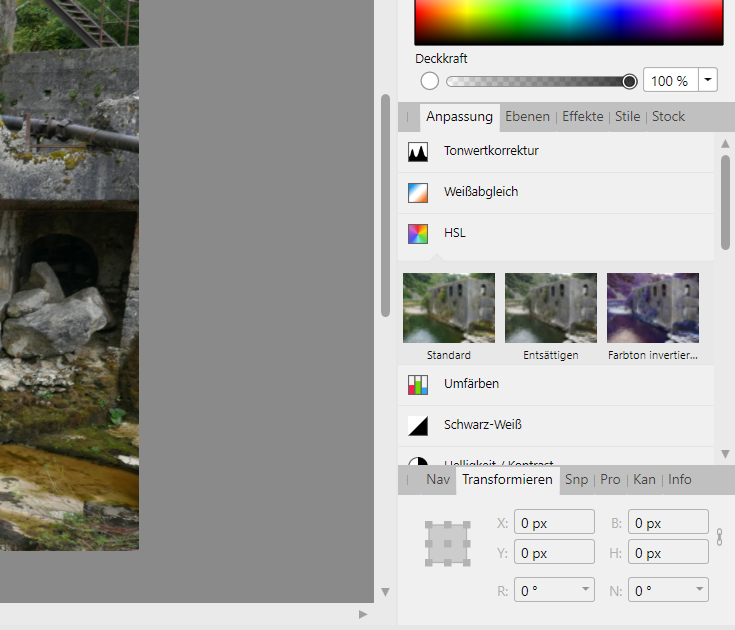Open the R rotation dropdown
The width and height of the screenshot is (735, 630).
585,589
